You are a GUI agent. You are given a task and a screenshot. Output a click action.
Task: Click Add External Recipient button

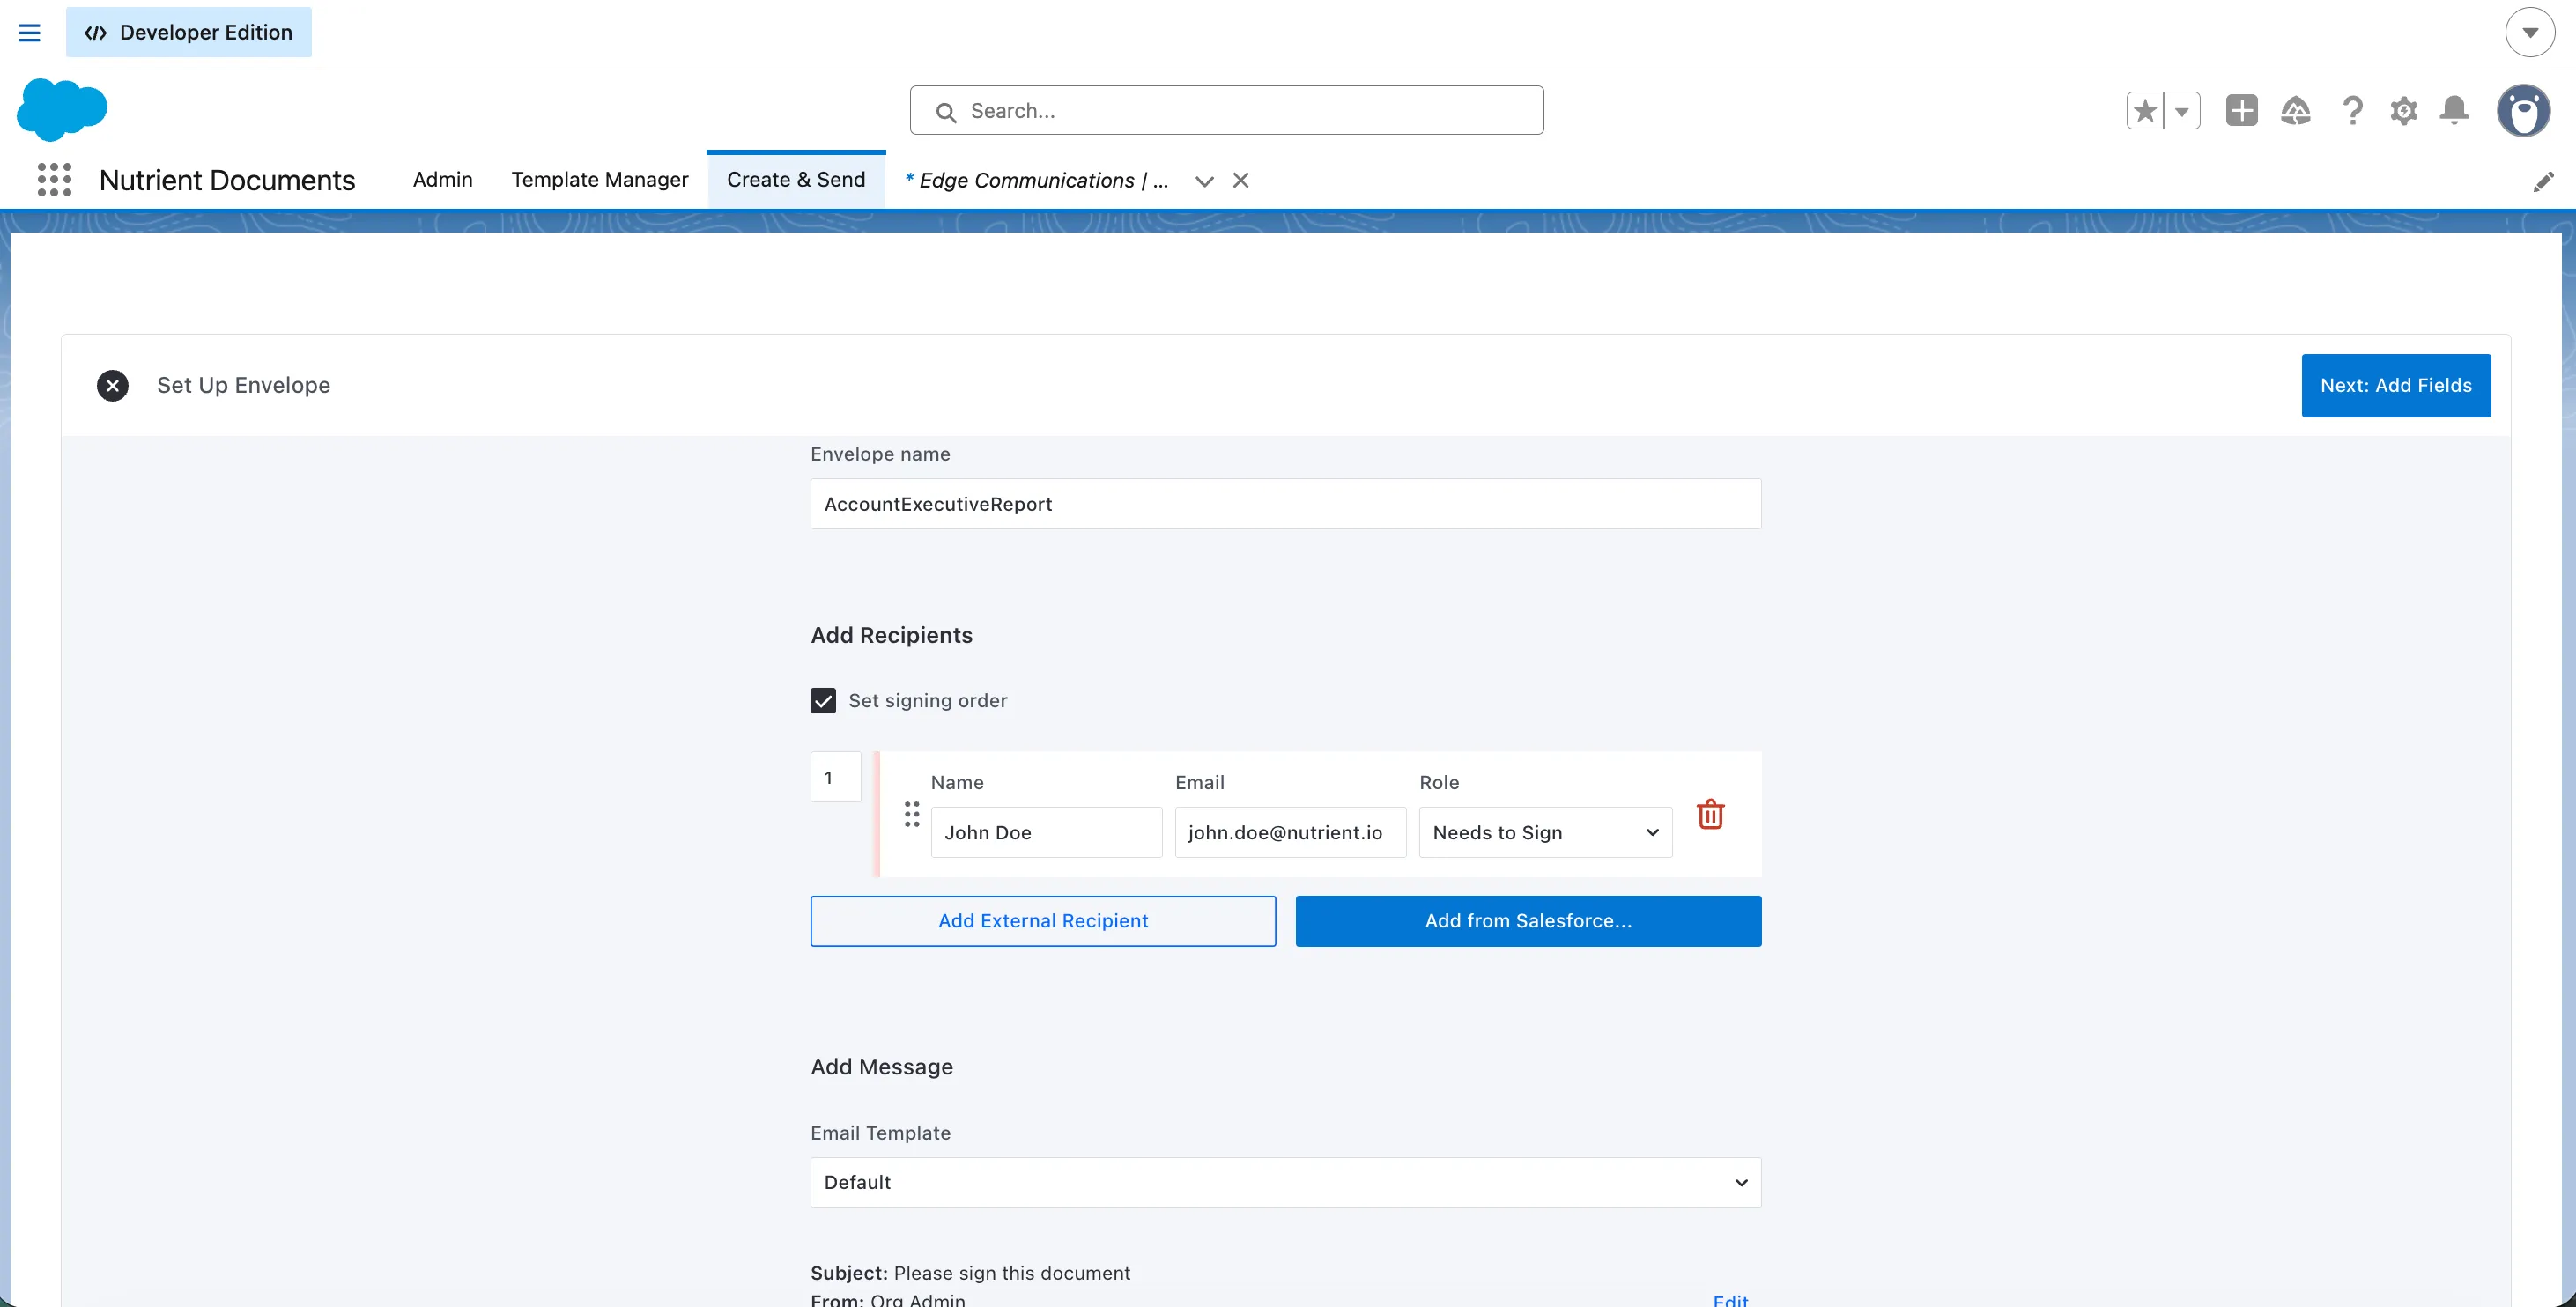coord(1043,920)
